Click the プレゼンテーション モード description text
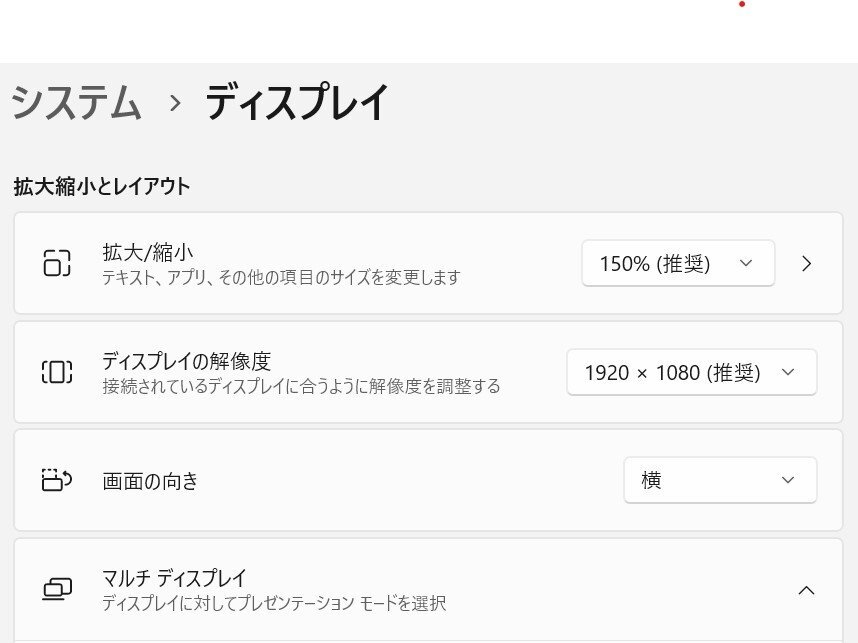Image resolution: width=858 pixels, height=643 pixels. point(274,603)
